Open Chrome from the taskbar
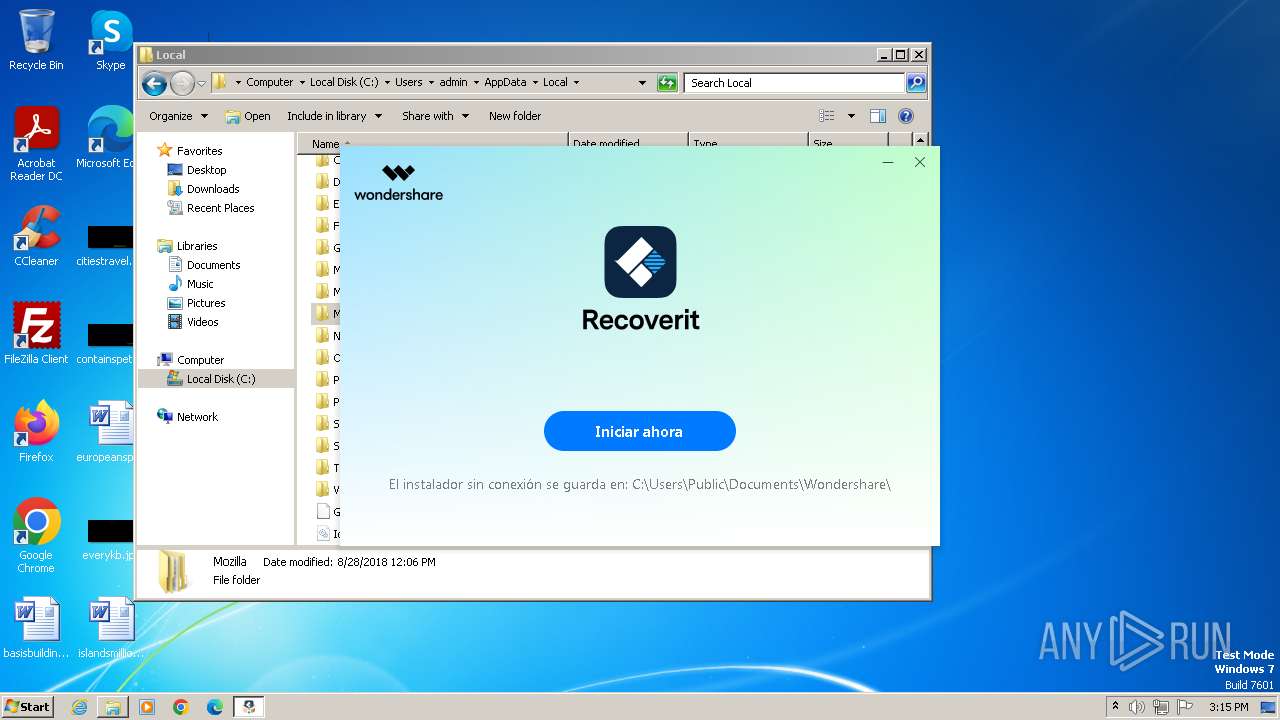This screenshot has width=1280, height=720. point(181,707)
